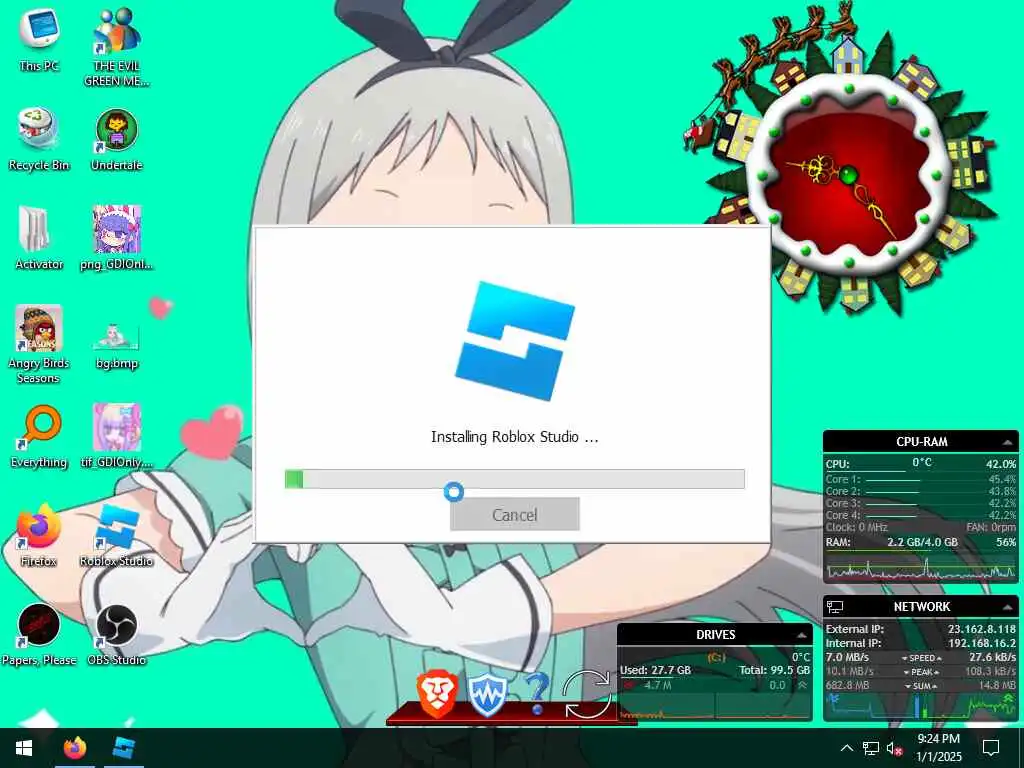Click the 'Used: 27.7 GB' drive text
1024x768 pixels.
(x=655, y=671)
